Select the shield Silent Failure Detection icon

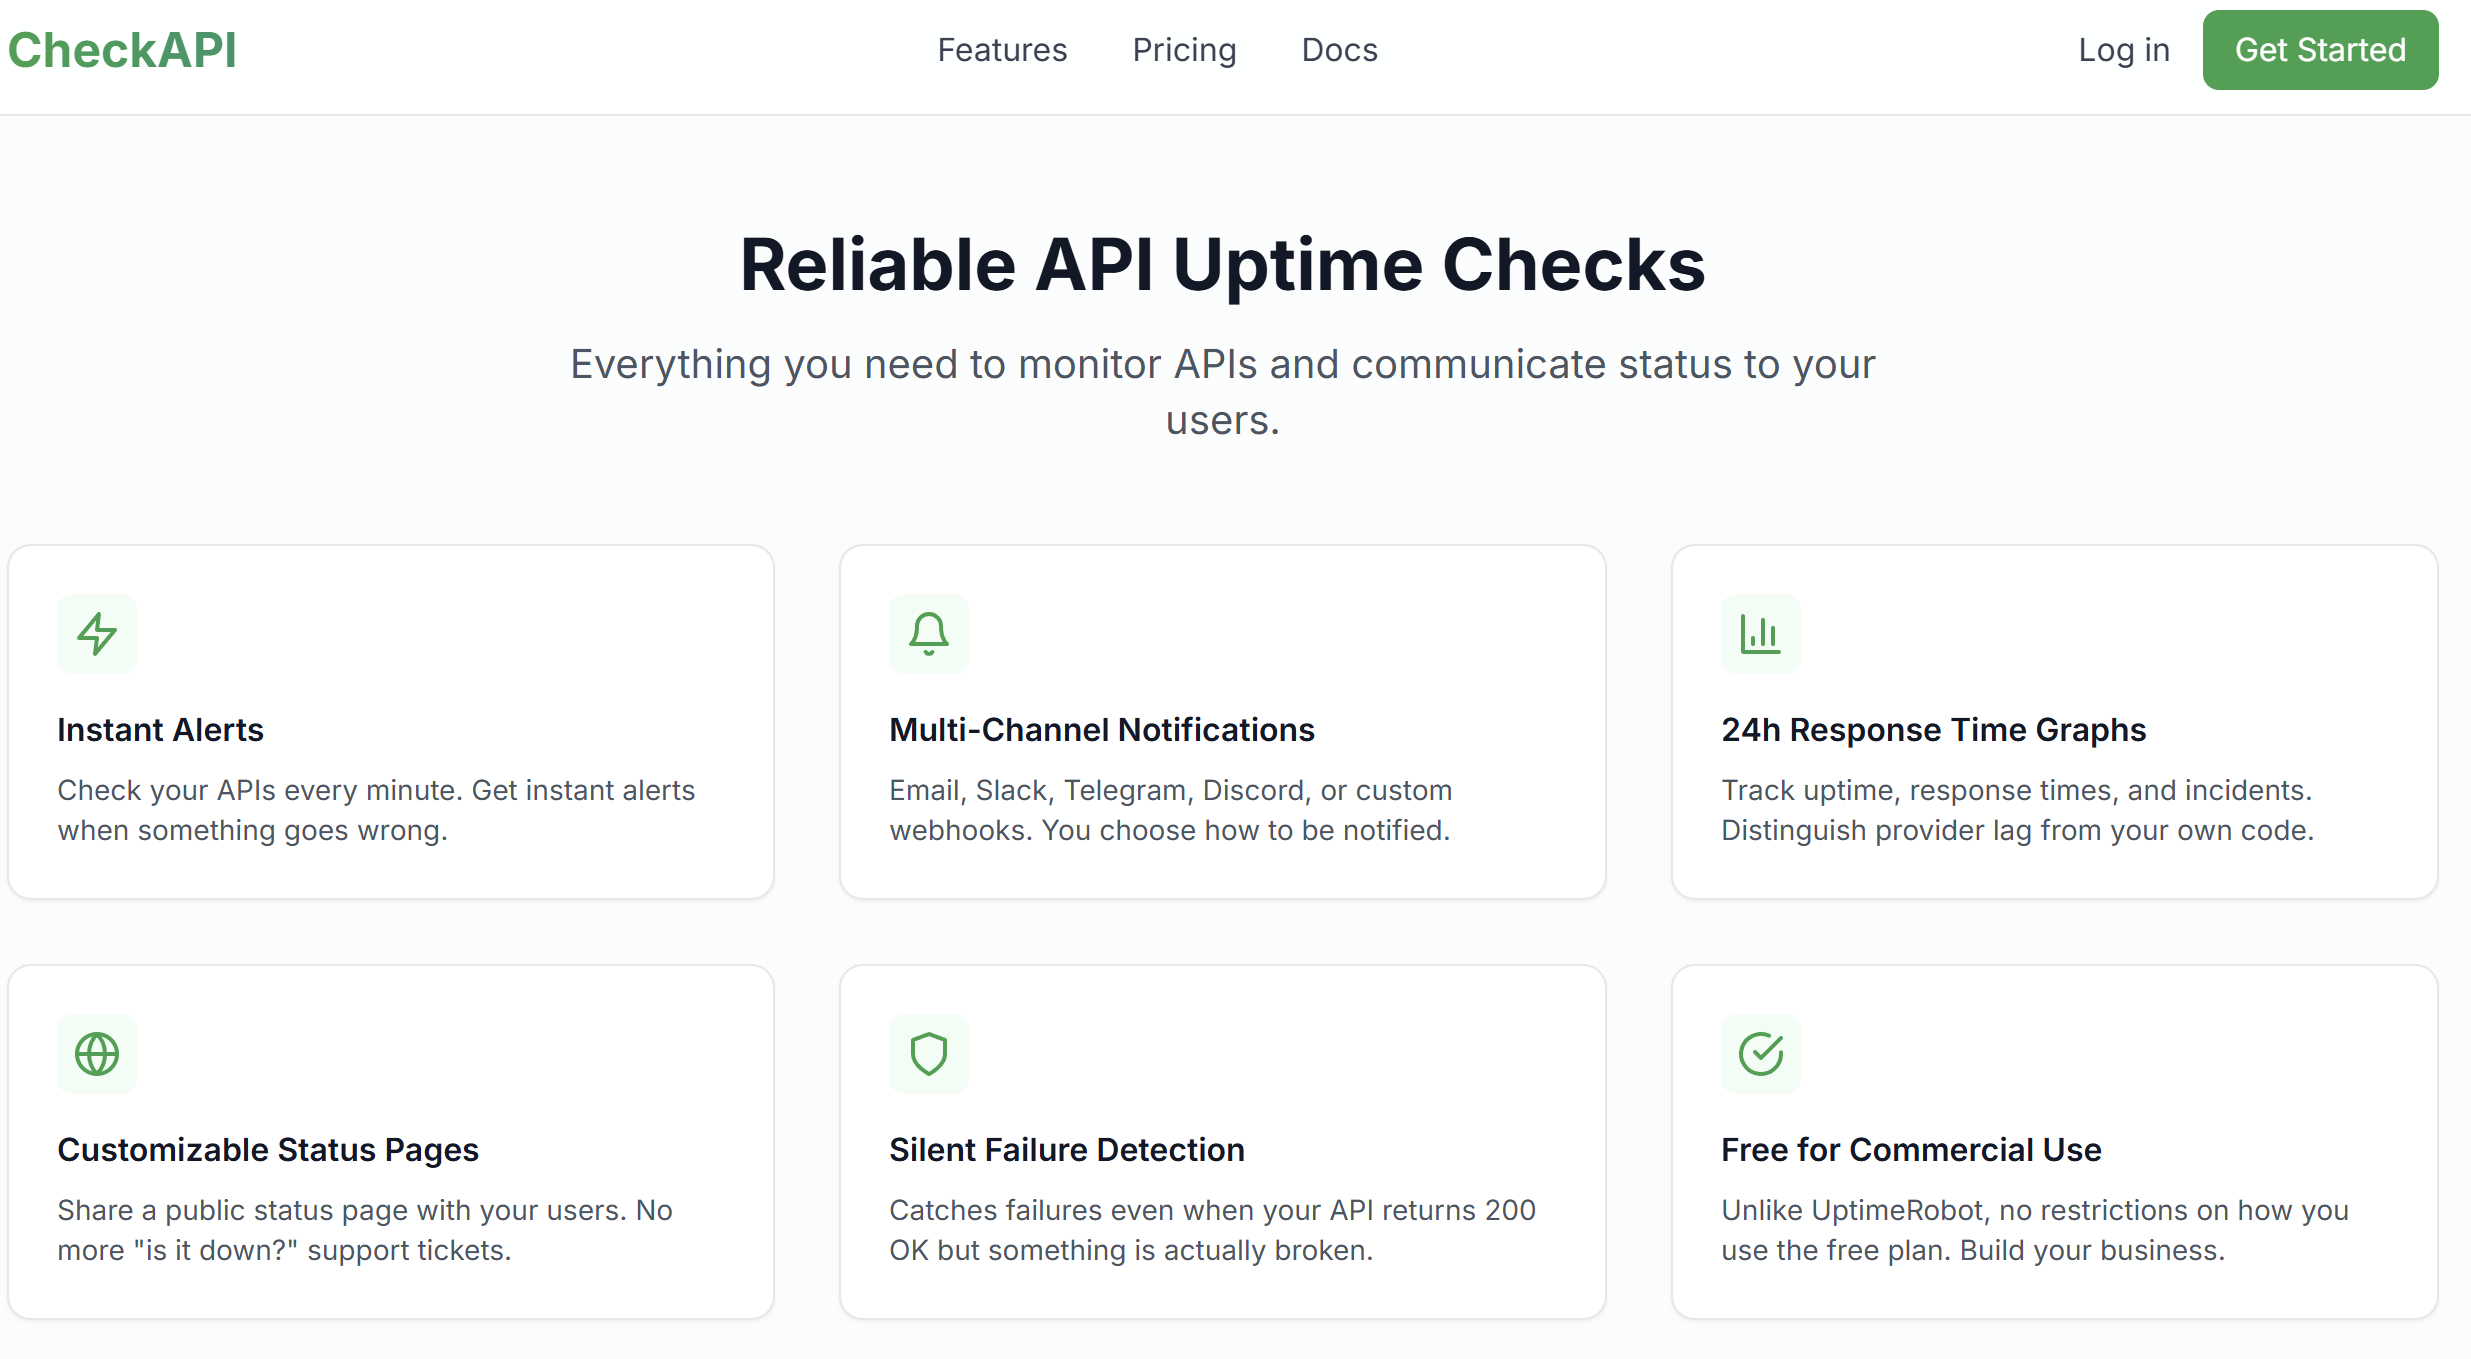pos(928,1053)
